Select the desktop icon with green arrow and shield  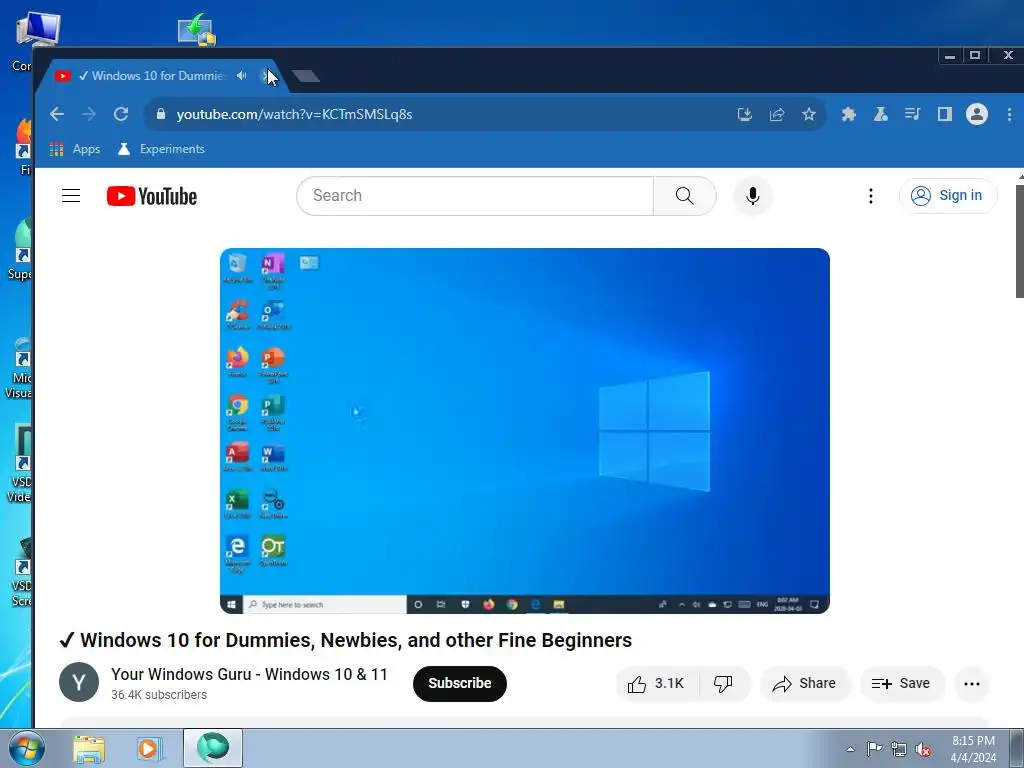click(x=198, y=30)
